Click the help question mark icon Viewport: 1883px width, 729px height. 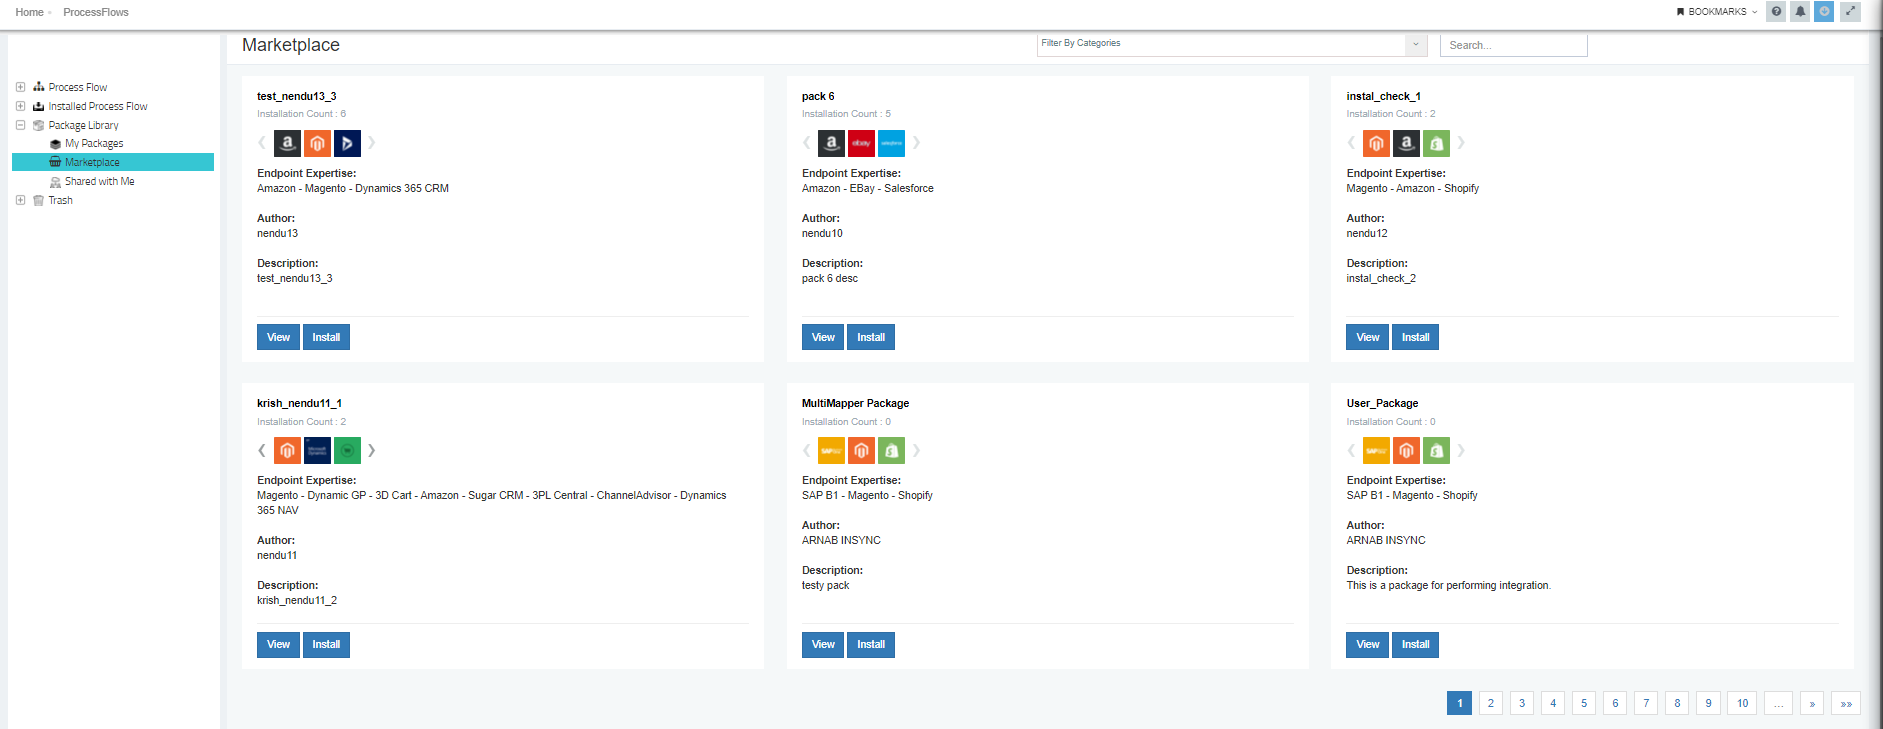pos(1776,12)
